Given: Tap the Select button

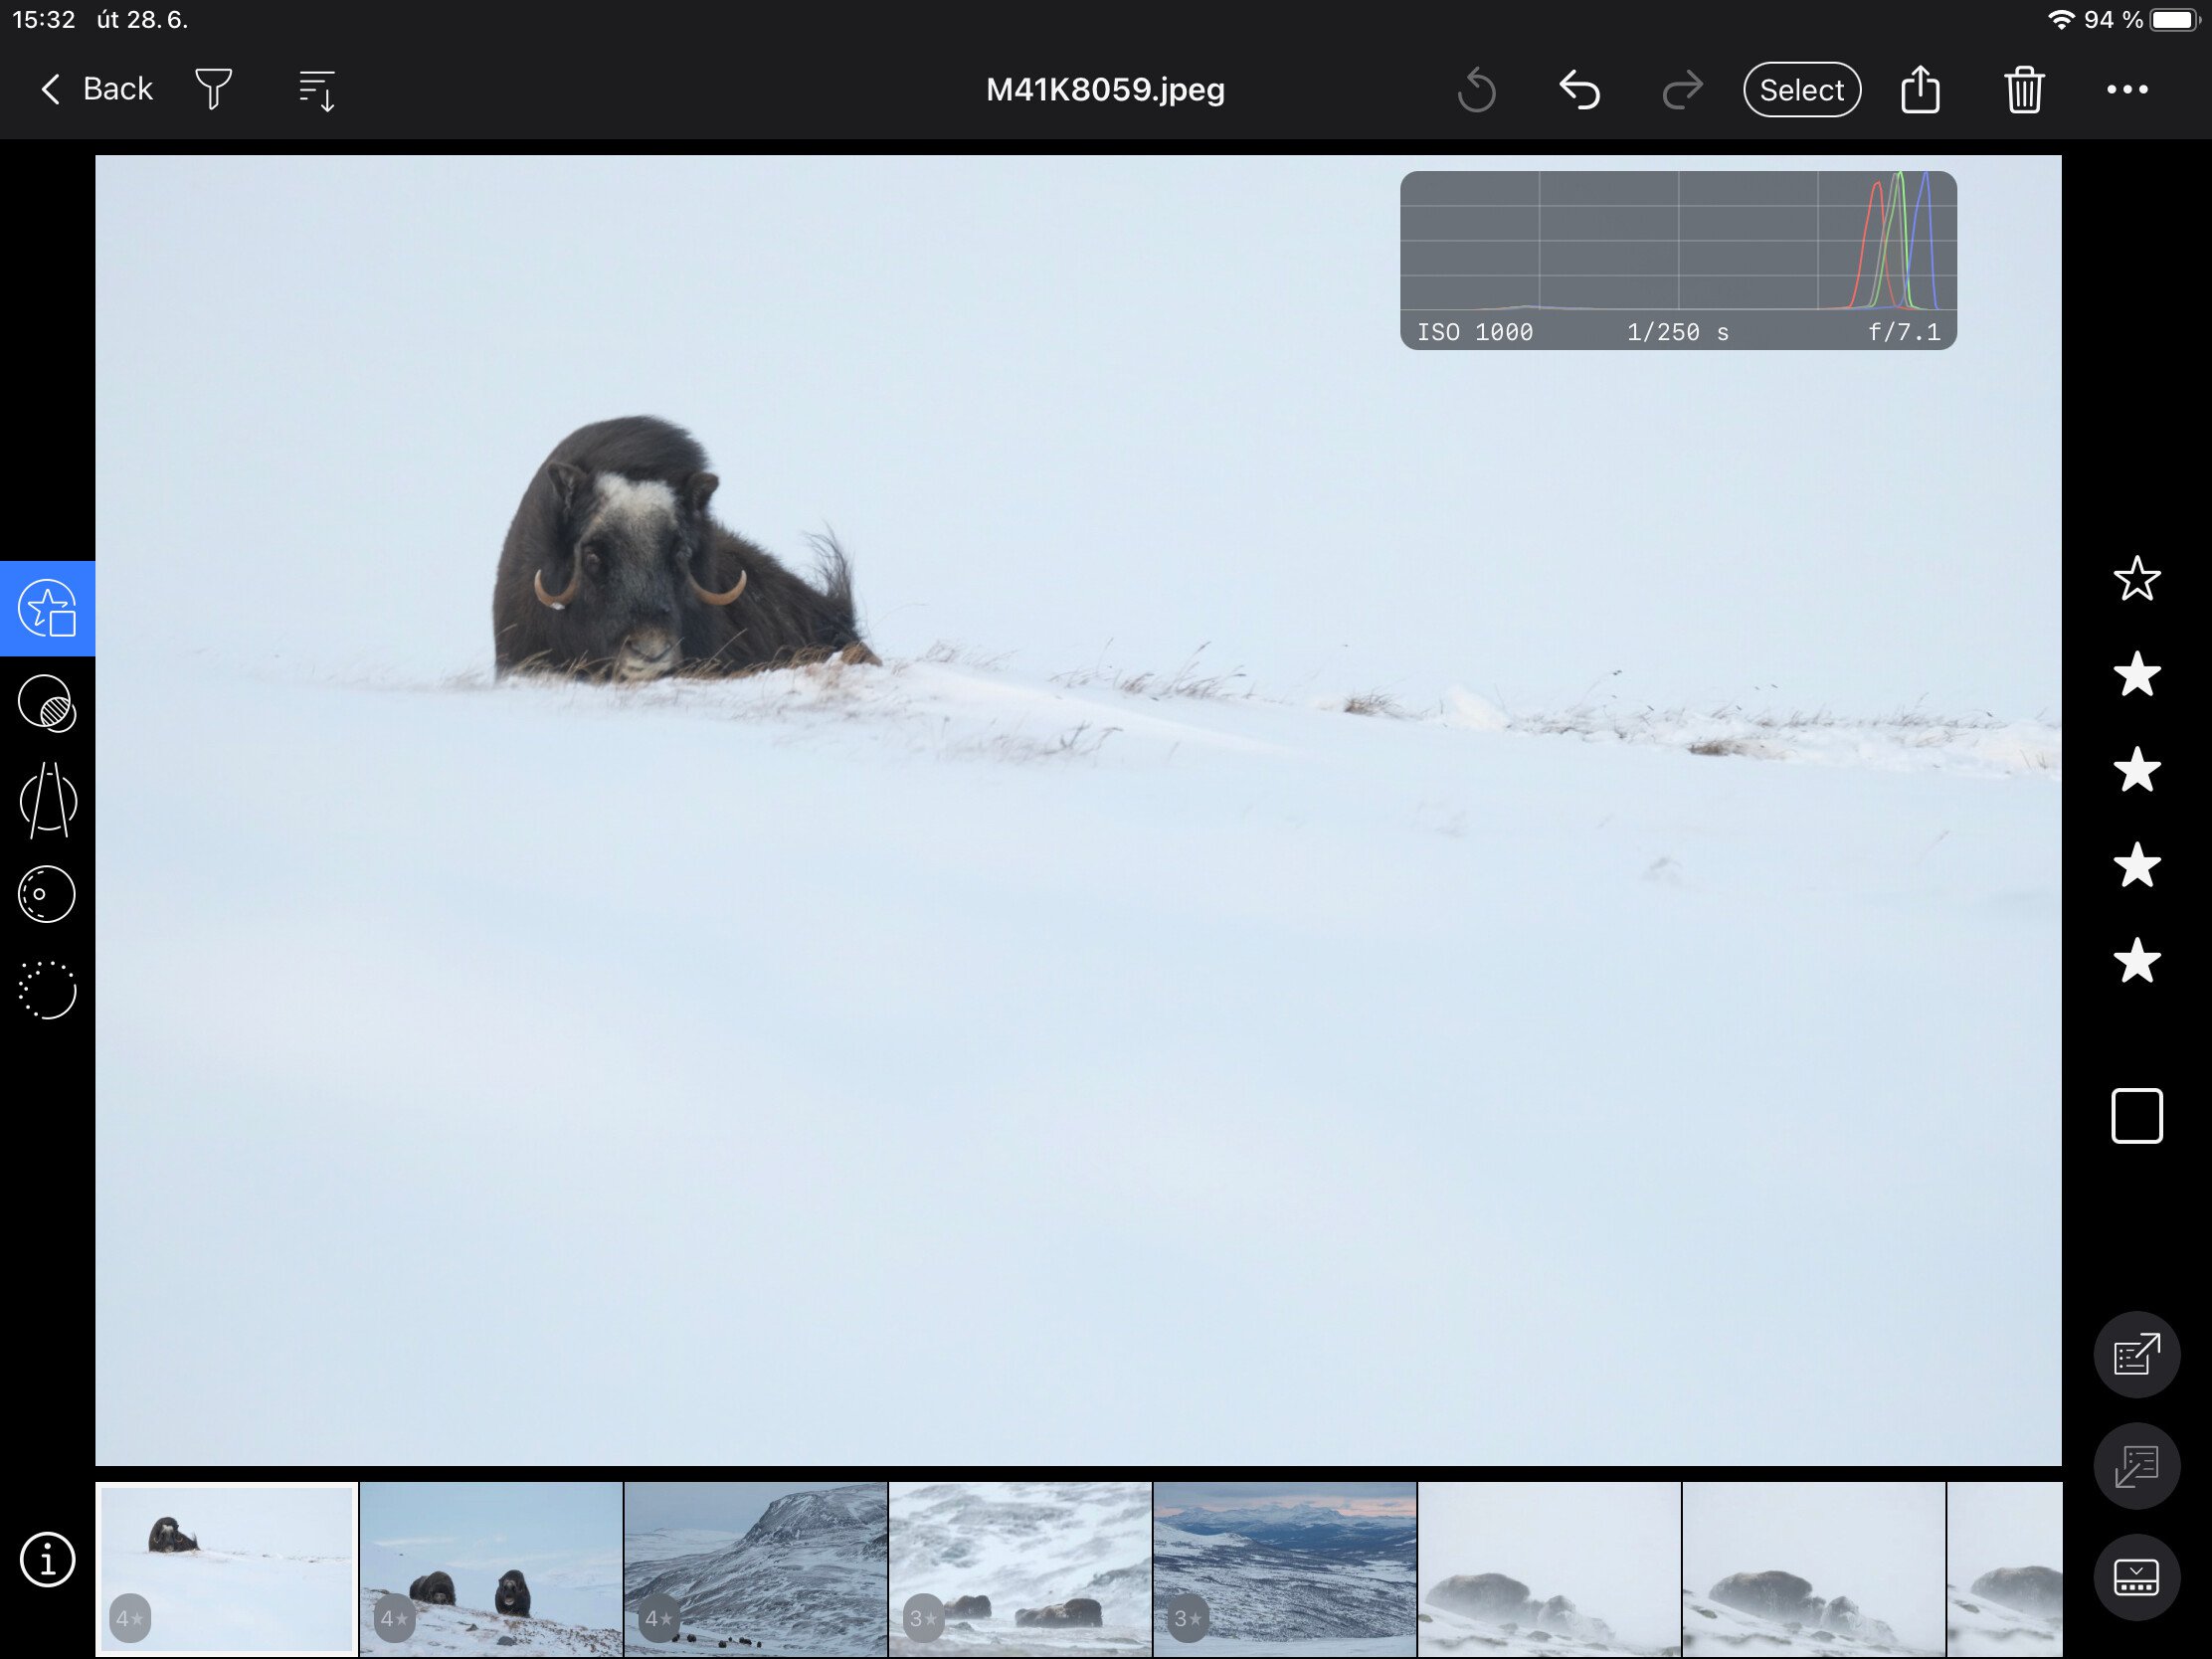Looking at the screenshot, I should (x=1801, y=89).
